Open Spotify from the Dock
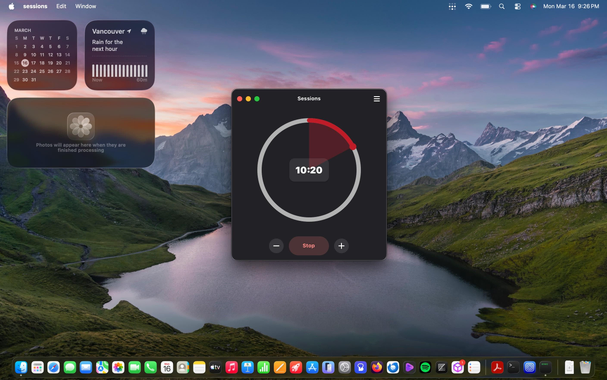Screen dimensions: 607x380 tap(425, 367)
